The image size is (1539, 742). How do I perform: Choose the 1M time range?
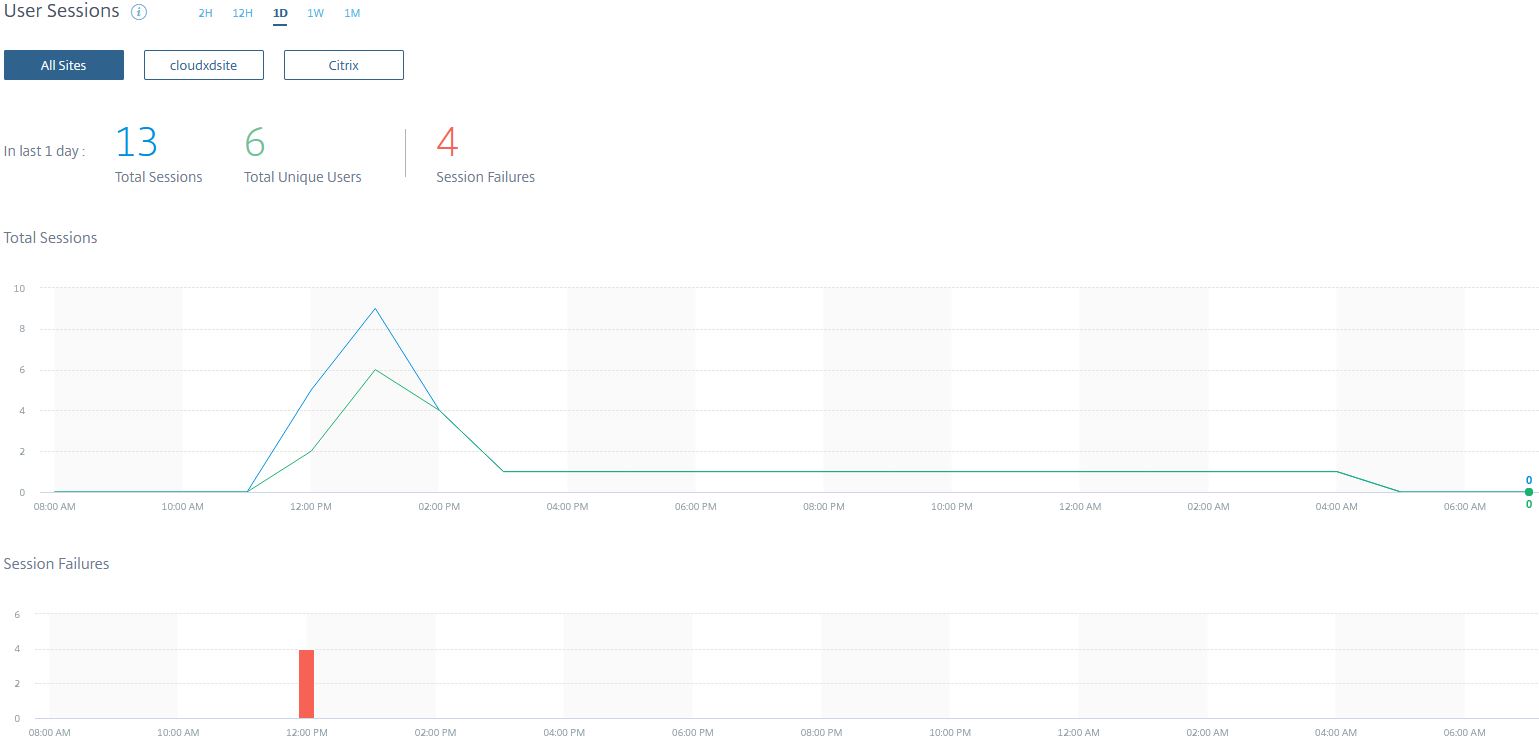click(352, 14)
